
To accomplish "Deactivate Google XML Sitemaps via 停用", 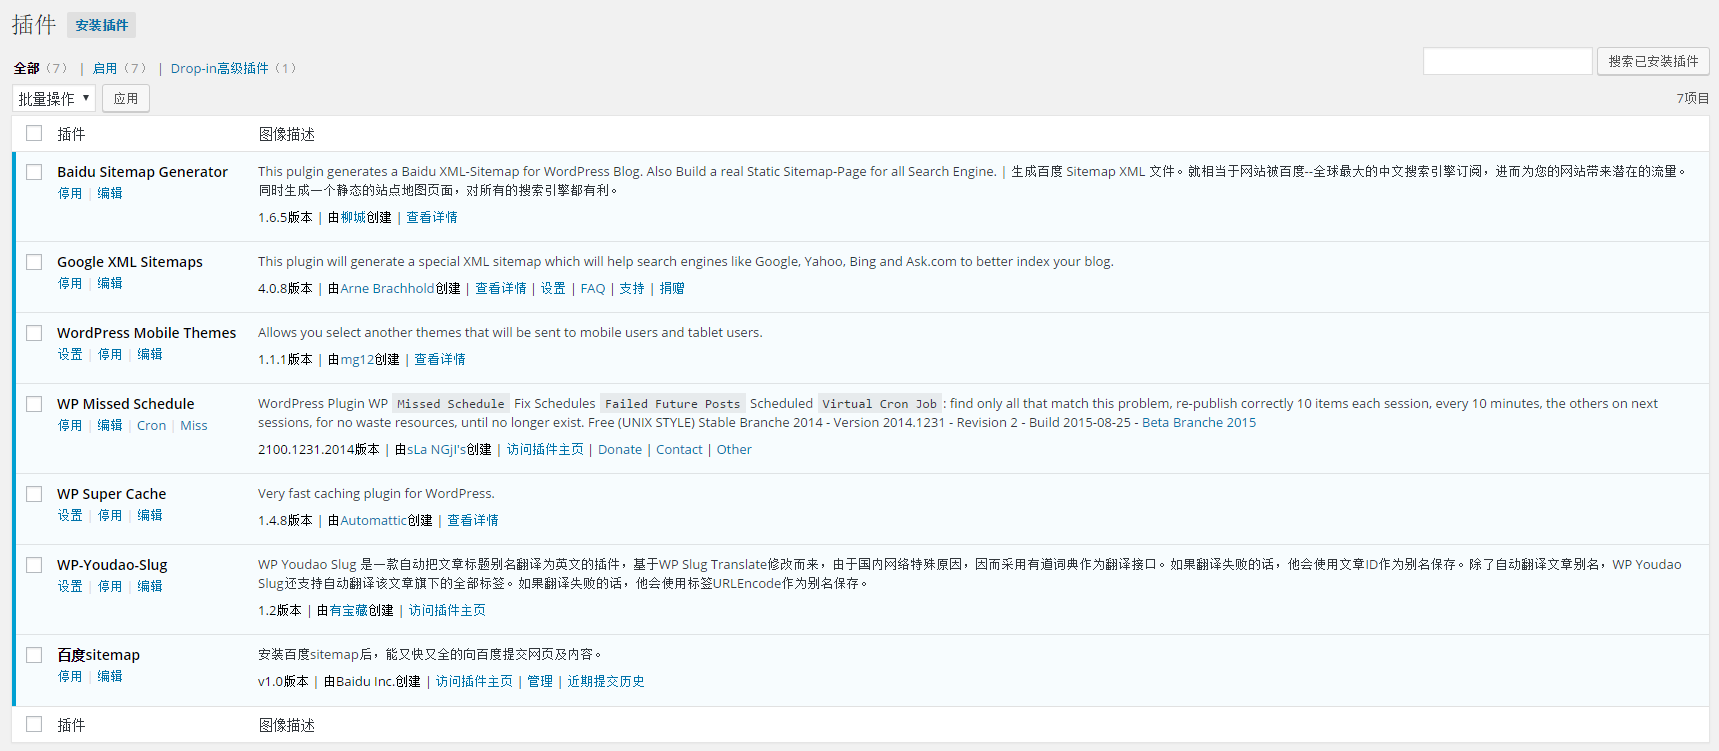I will [x=70, y=283].
